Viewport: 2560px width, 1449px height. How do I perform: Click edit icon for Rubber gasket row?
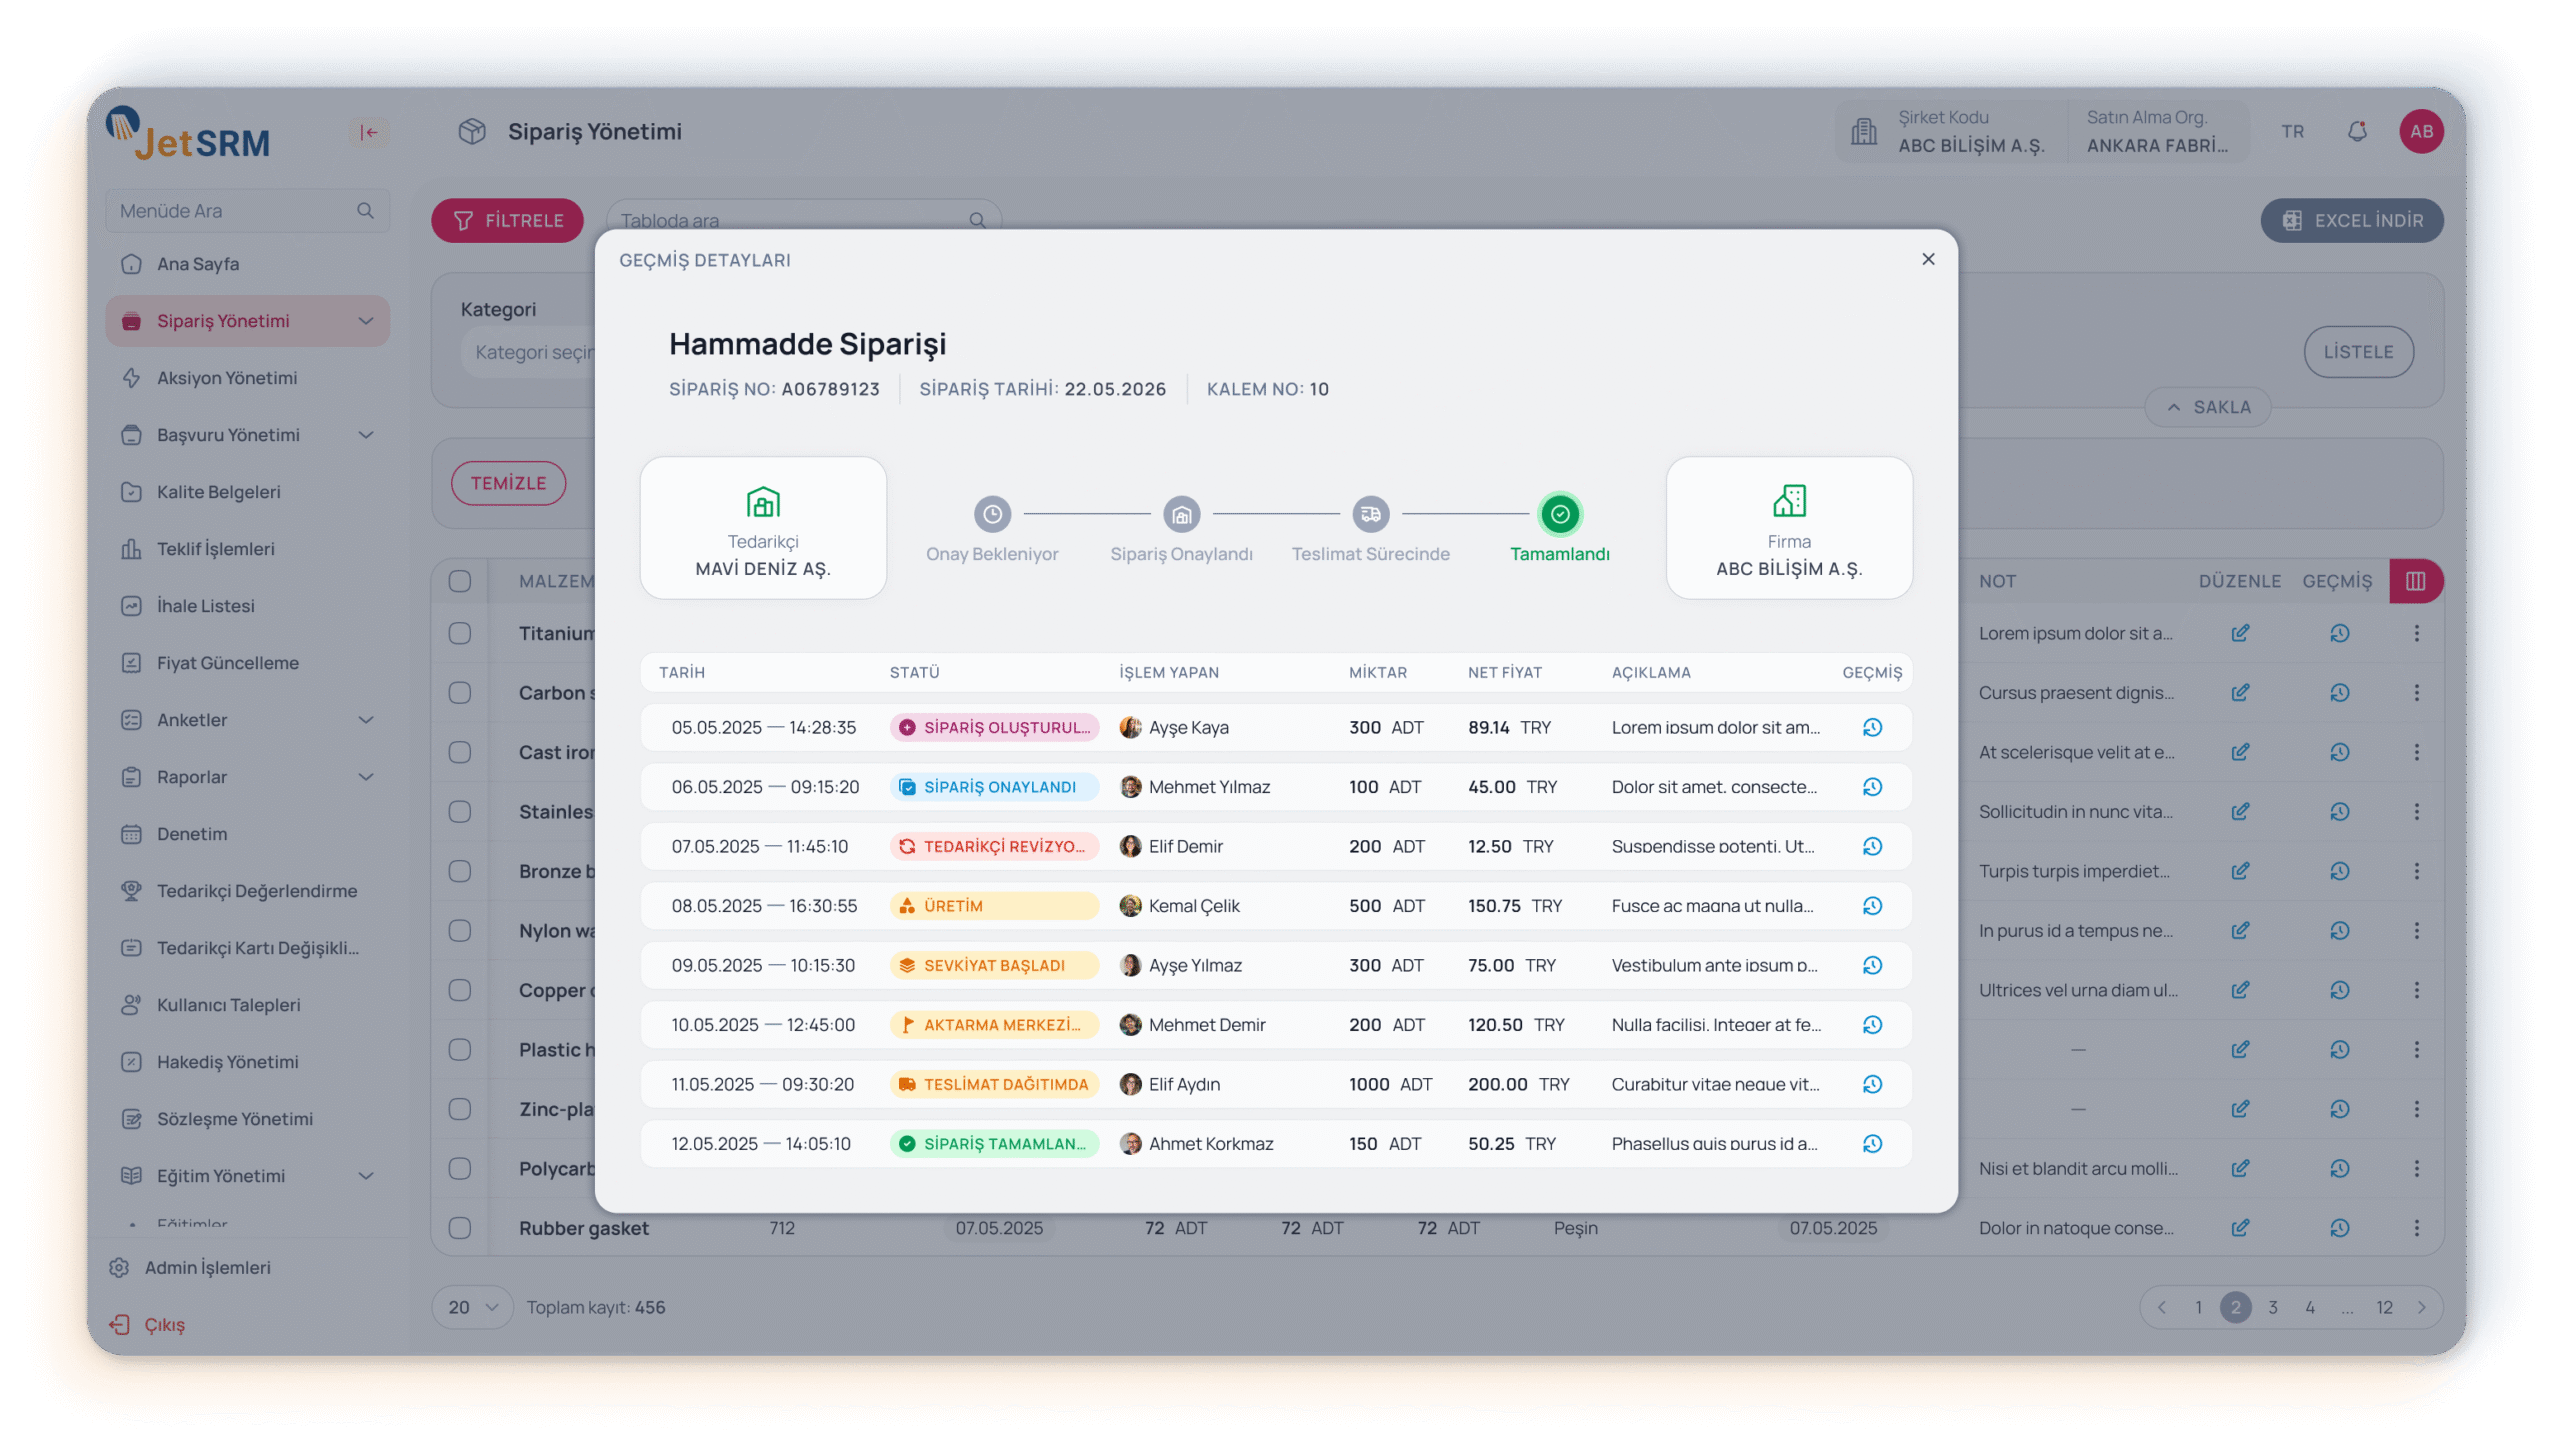click(x=2240, y=1228)
